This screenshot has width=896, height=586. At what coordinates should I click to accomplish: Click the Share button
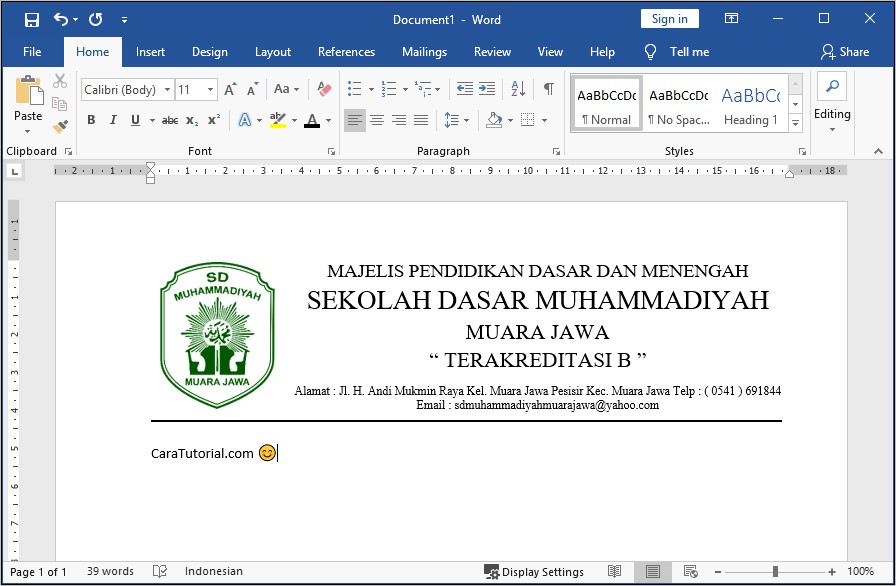(x=845, y=52)
